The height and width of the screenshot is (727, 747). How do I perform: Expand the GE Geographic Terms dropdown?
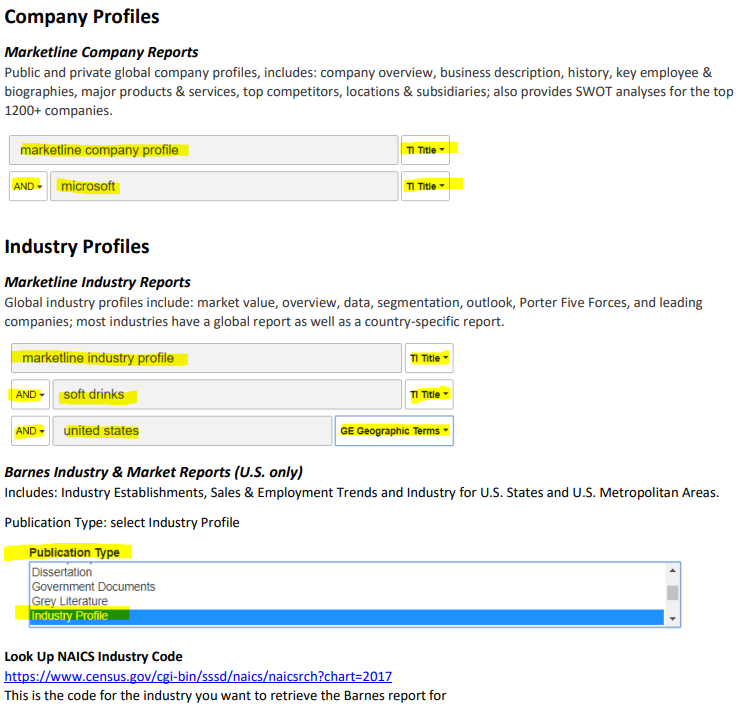(394, 431)
